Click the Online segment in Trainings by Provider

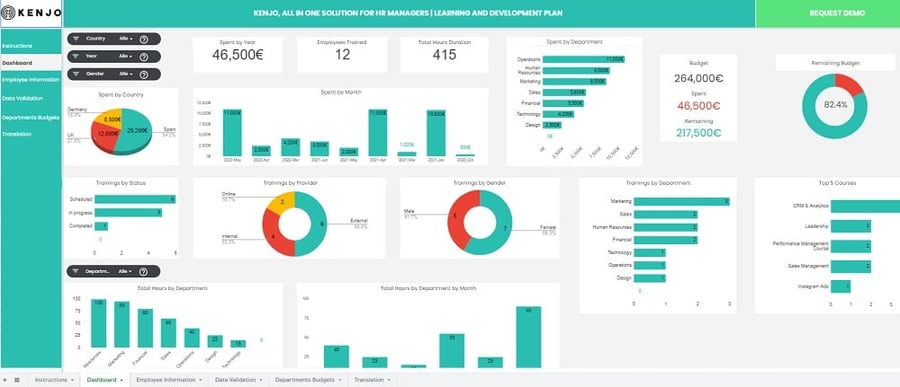(281, 202)
